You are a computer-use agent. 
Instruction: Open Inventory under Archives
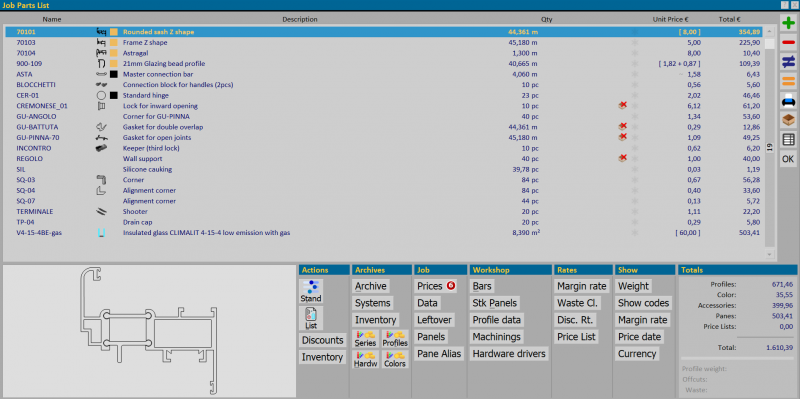(376, 320)
